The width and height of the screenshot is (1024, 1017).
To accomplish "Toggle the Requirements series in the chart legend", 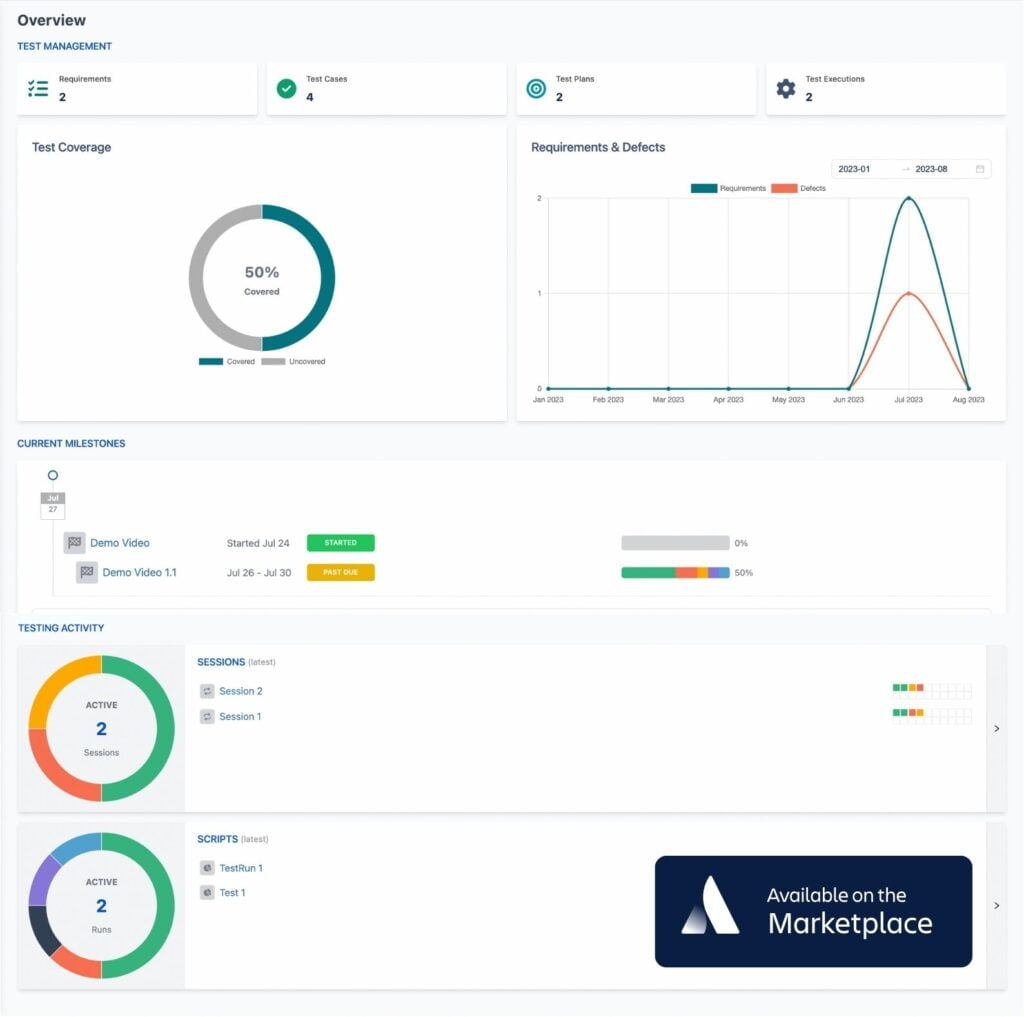I will pyautogui.click(x=728, y=188).
